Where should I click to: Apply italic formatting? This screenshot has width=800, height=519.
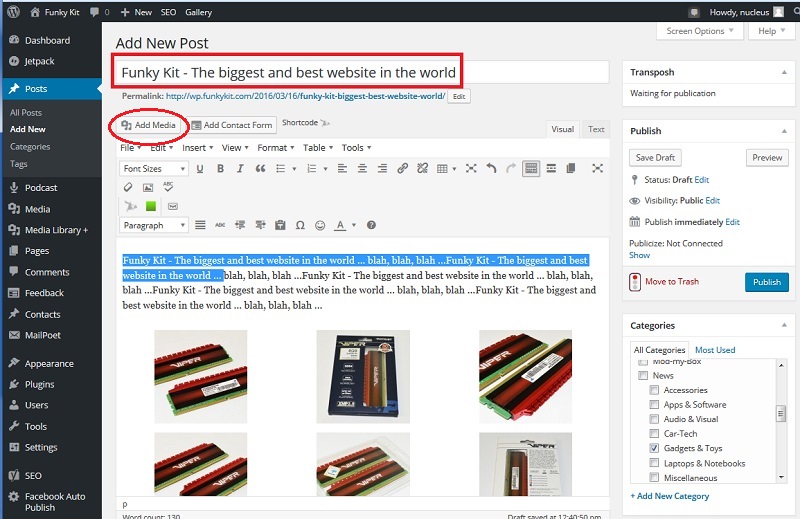coord(240,168)
